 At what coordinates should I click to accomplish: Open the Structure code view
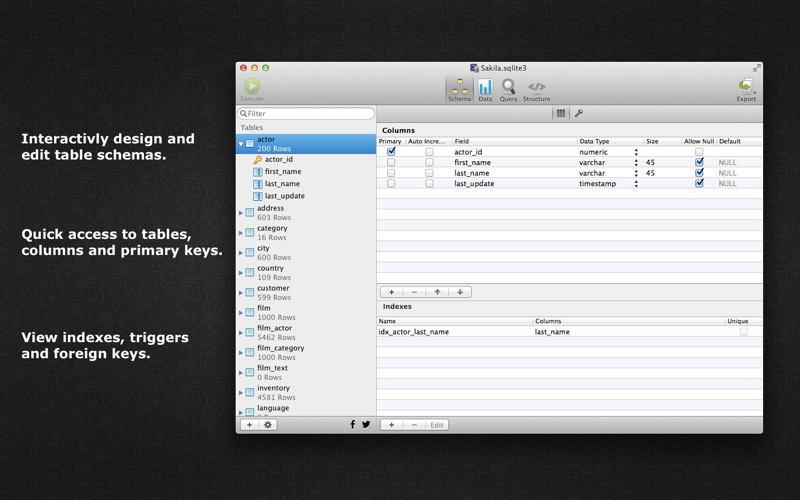tap(536, 90)
